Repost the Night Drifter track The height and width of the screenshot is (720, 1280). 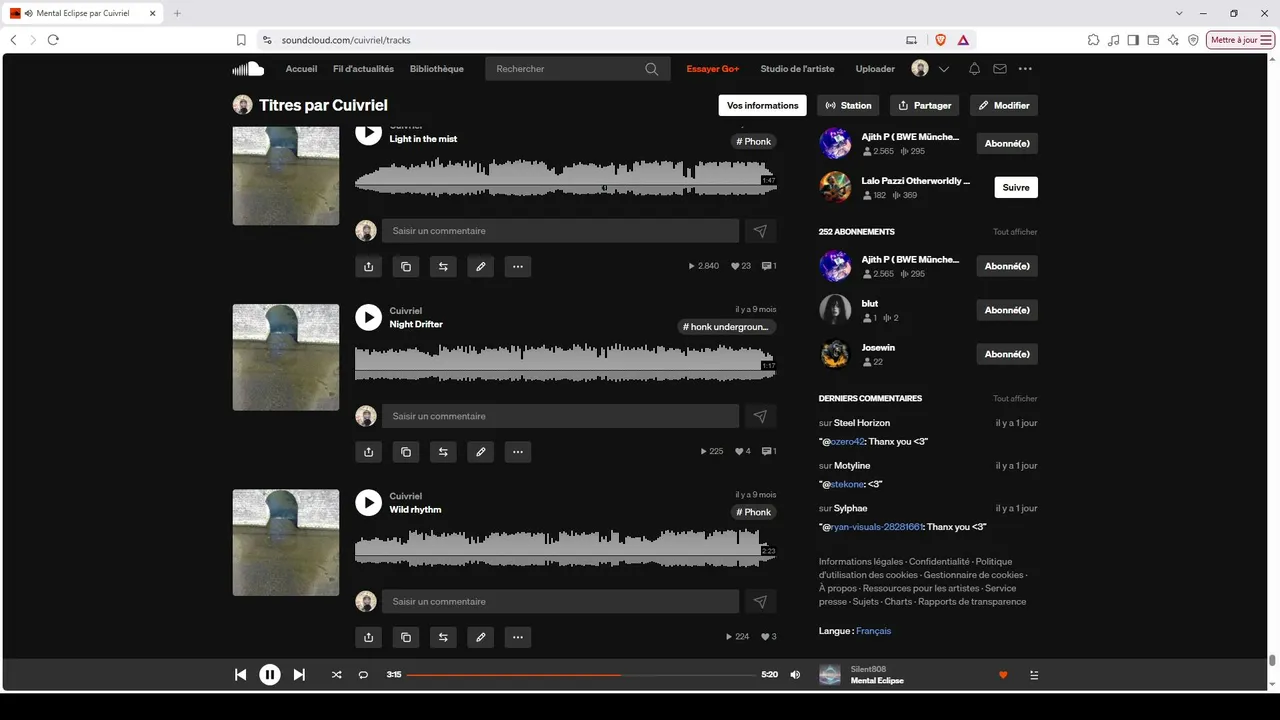coord(443,452)
